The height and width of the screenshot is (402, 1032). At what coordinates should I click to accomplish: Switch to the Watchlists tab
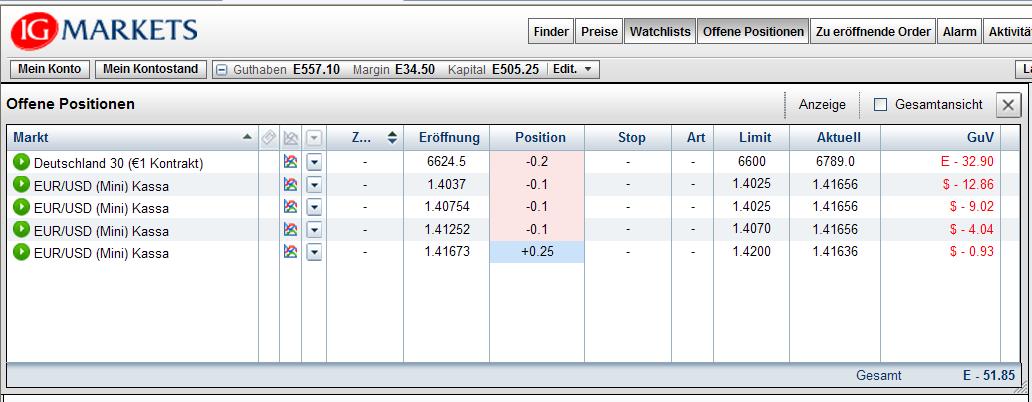pyautogui.click(x=660, y=32)
